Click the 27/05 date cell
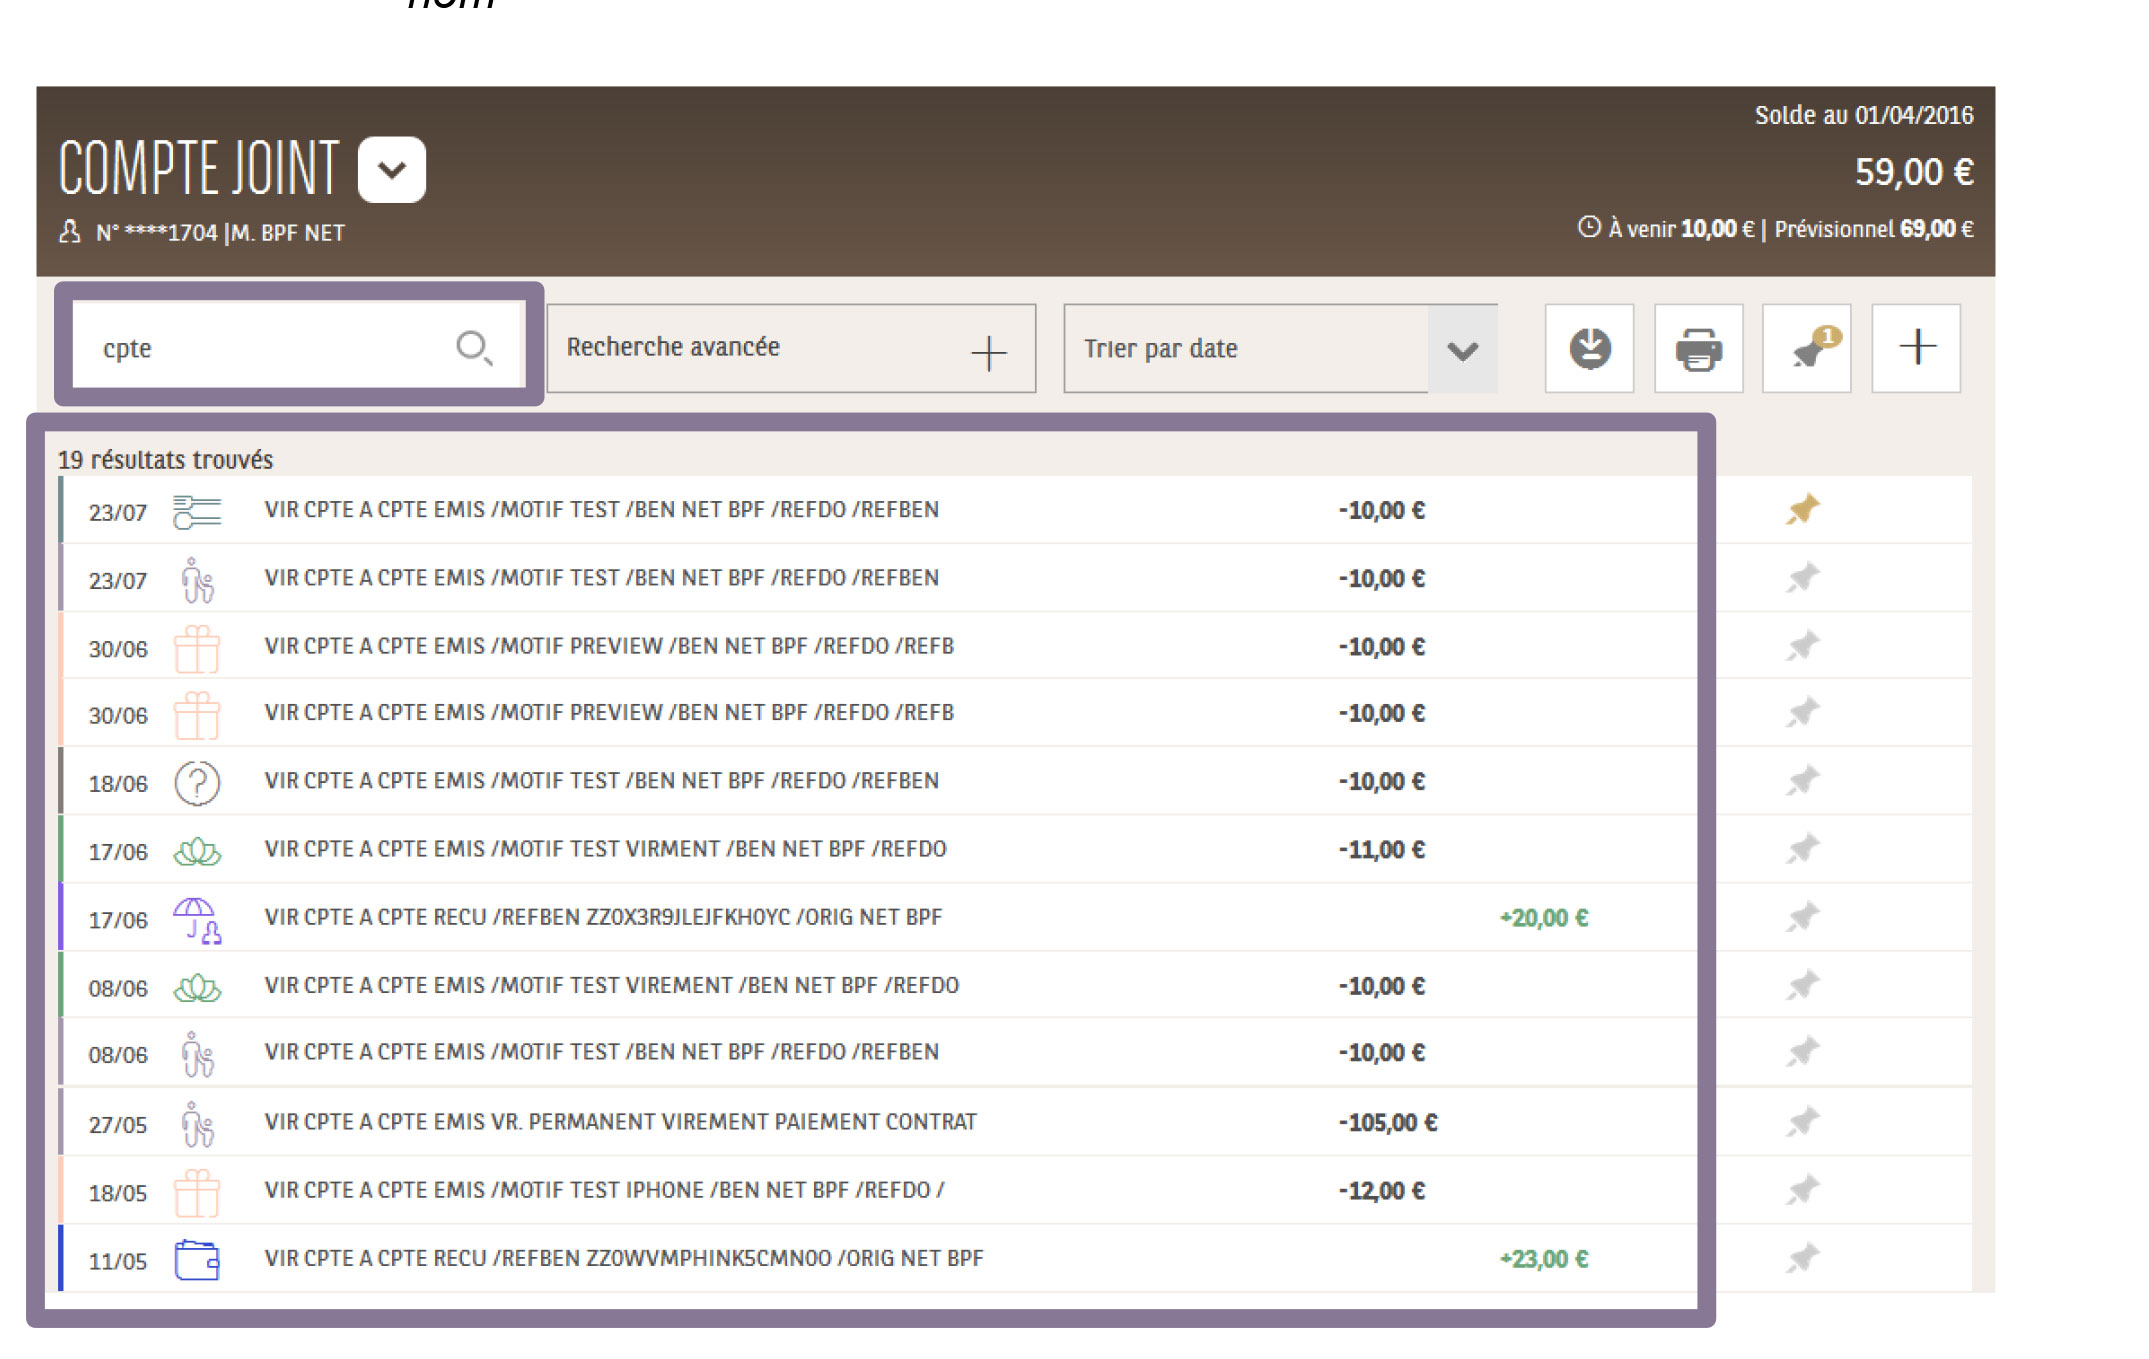The image size is (2149, 1359). click(x=118, y=1125)
